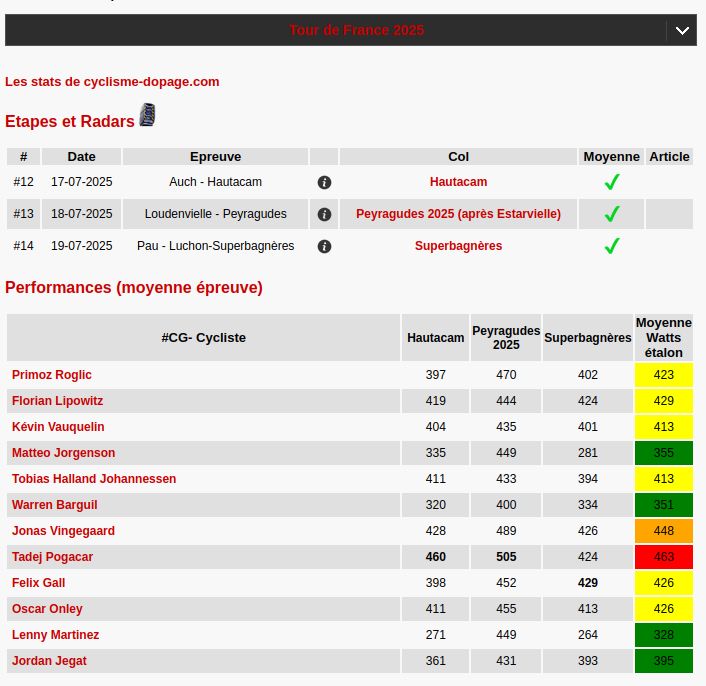Open Jonas Vingegaard's profile
This screenshot has width=706, height=686.
pos(63,531)
